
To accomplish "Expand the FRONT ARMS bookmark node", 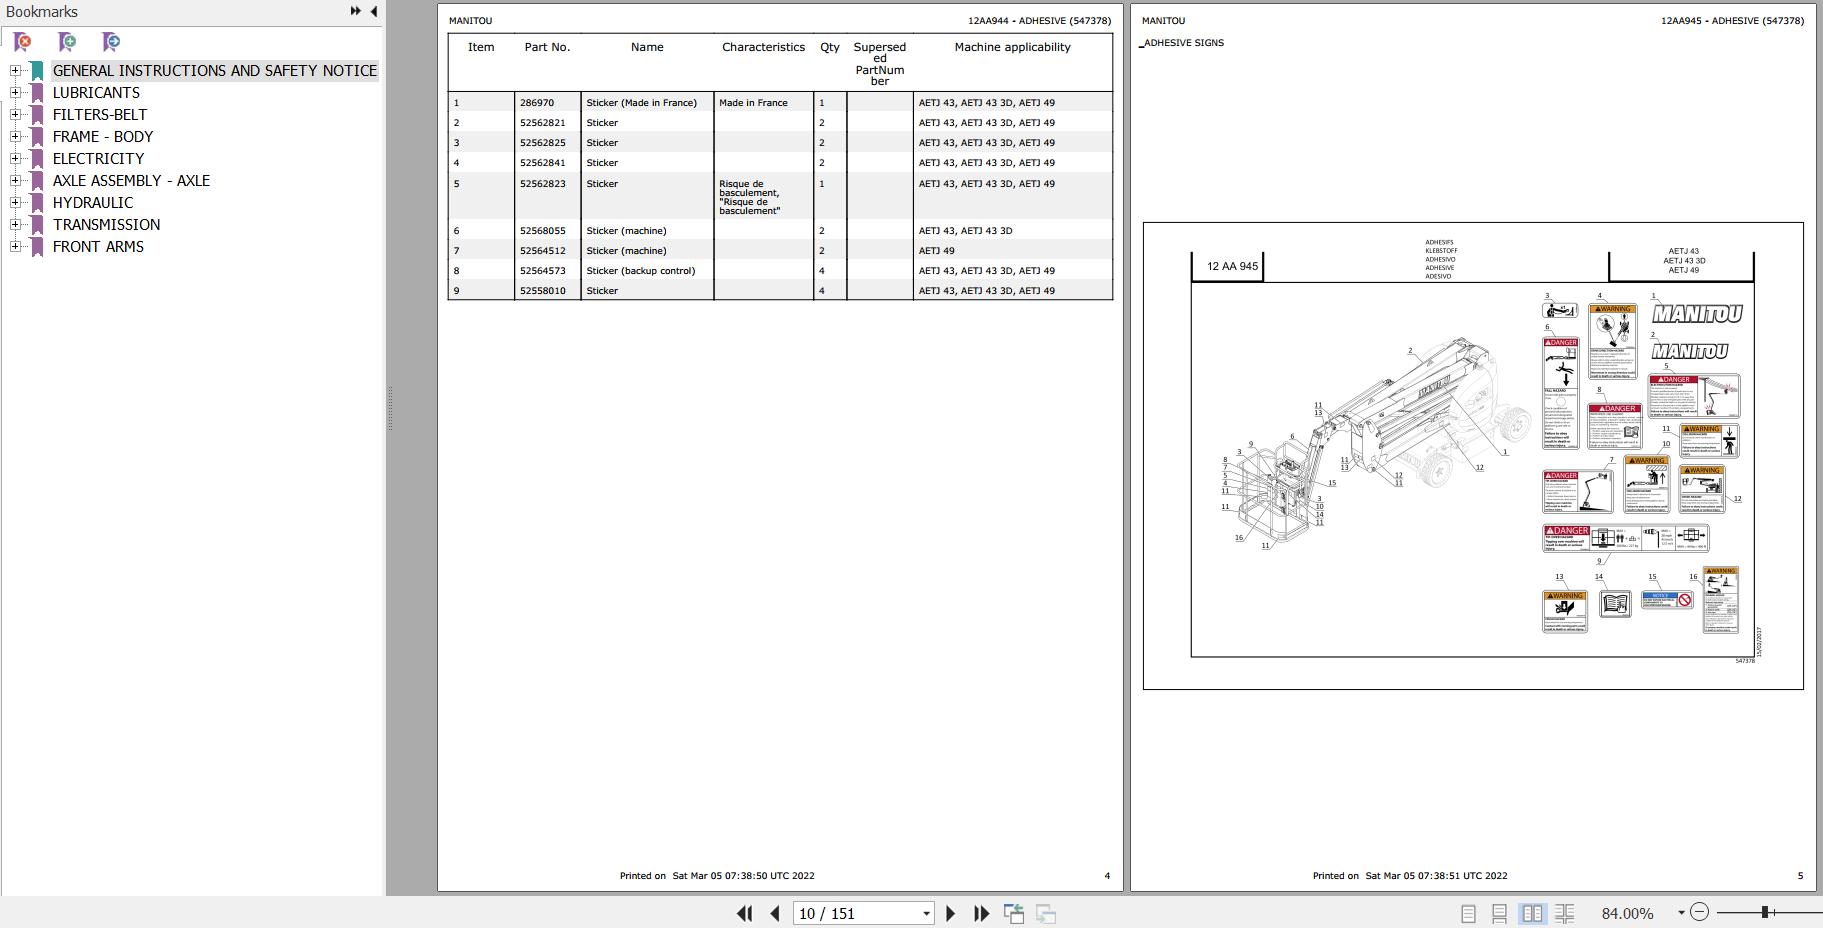I will 15,246.
